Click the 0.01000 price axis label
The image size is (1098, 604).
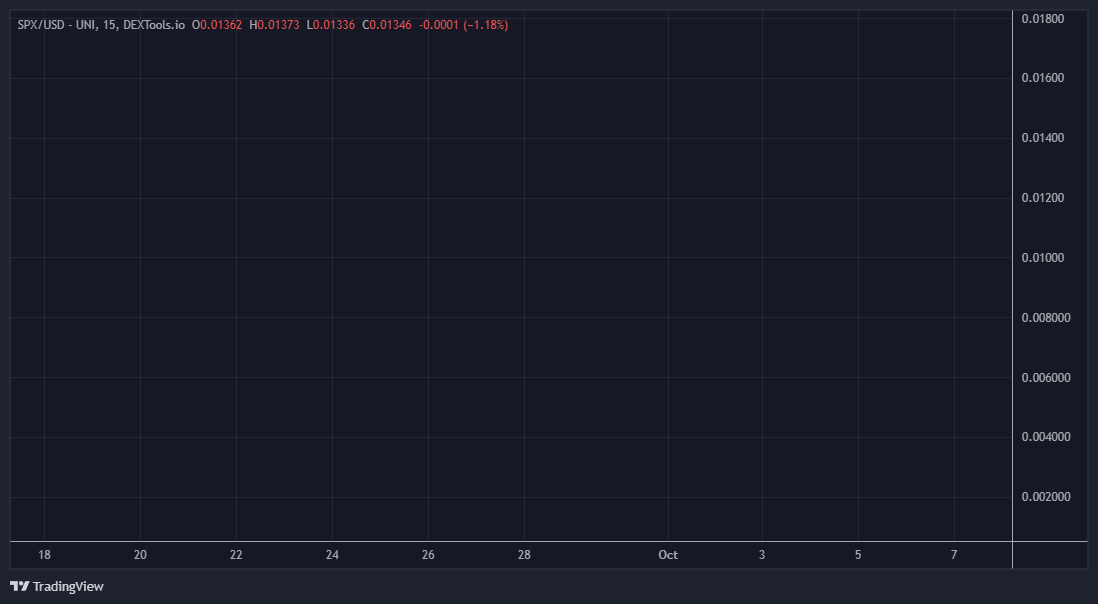[1043, 258]
